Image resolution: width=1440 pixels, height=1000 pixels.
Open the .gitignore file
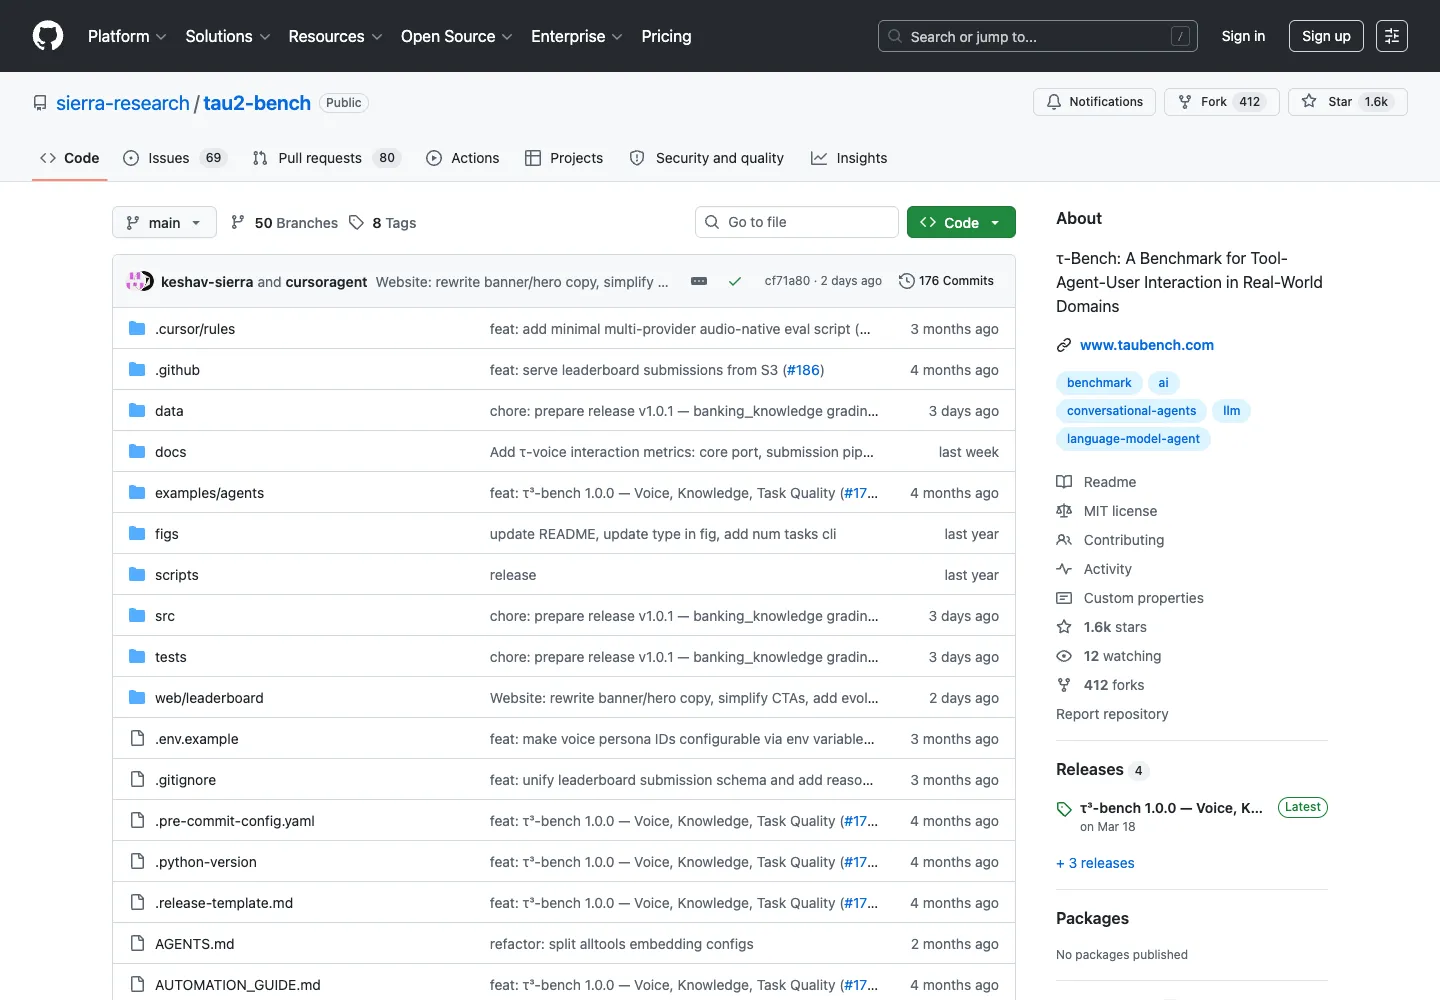point(185,780)
